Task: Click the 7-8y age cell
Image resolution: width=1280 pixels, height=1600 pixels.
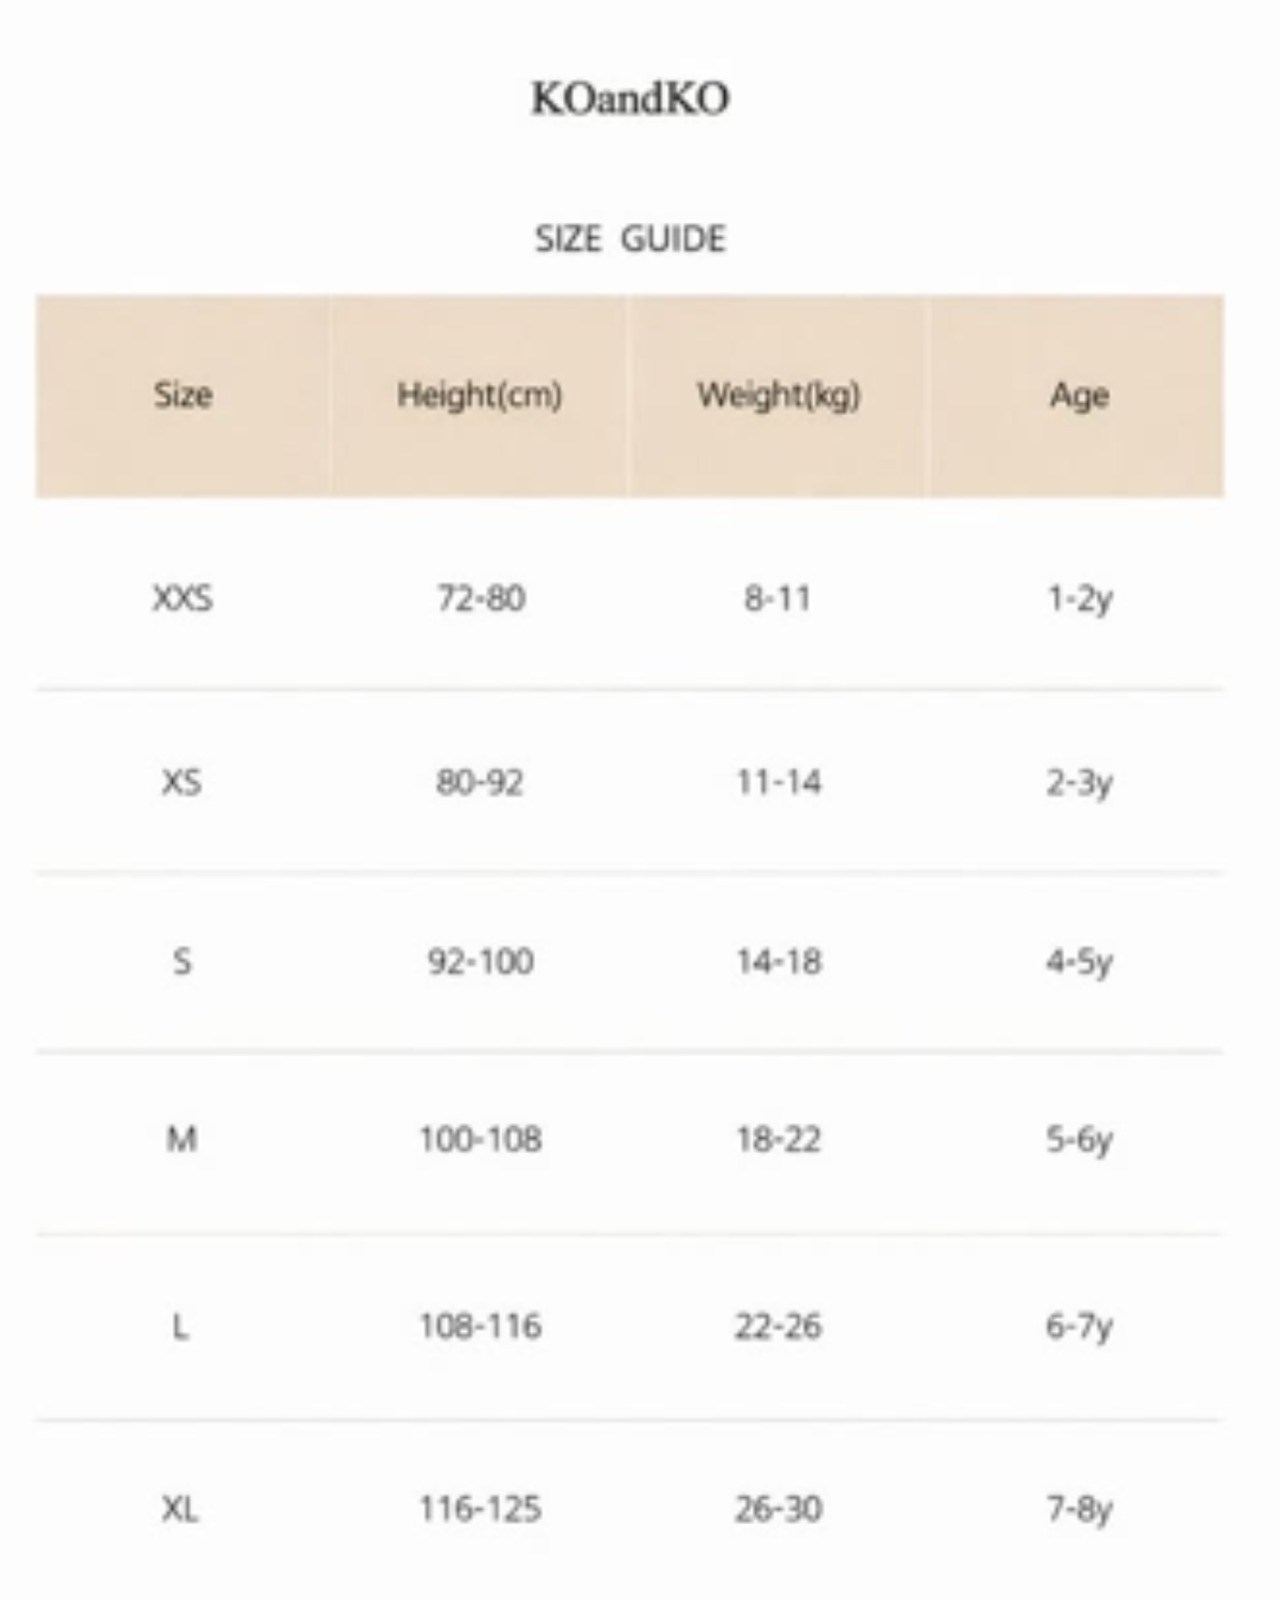Action: pyautogui.click(x=1079, y=1508)
